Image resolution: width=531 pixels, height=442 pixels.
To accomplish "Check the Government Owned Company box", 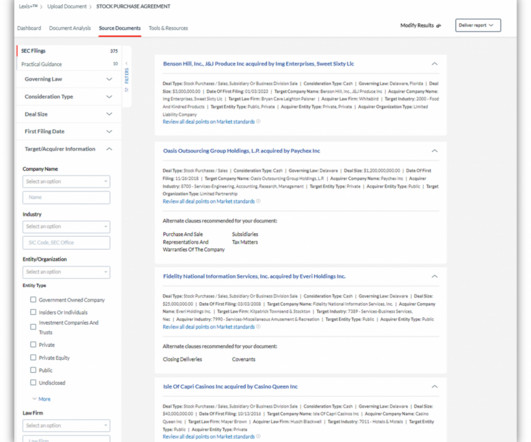I will pyautogui.click(x=33, y=300).
